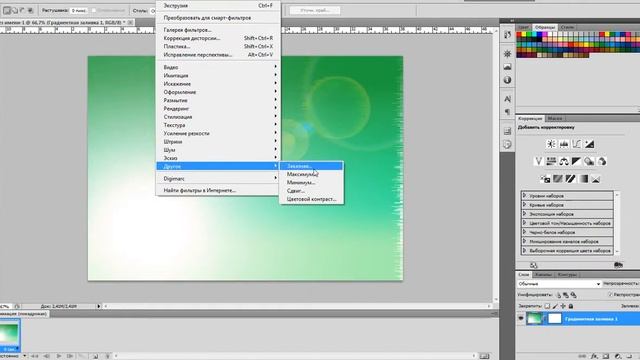Click the feather value input field
The height and width of the screenshot is (360, 640).
click(x=78, y=10)
